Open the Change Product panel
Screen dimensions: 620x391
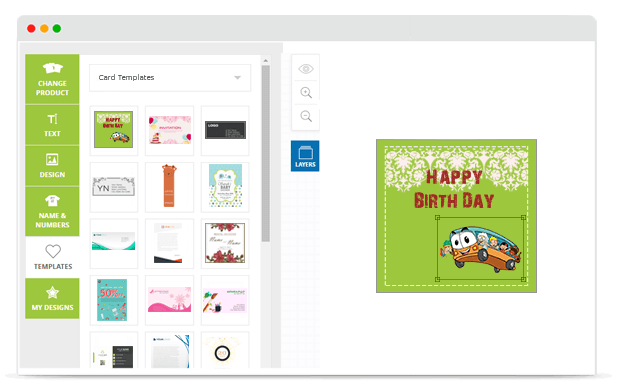click(52, 79)
